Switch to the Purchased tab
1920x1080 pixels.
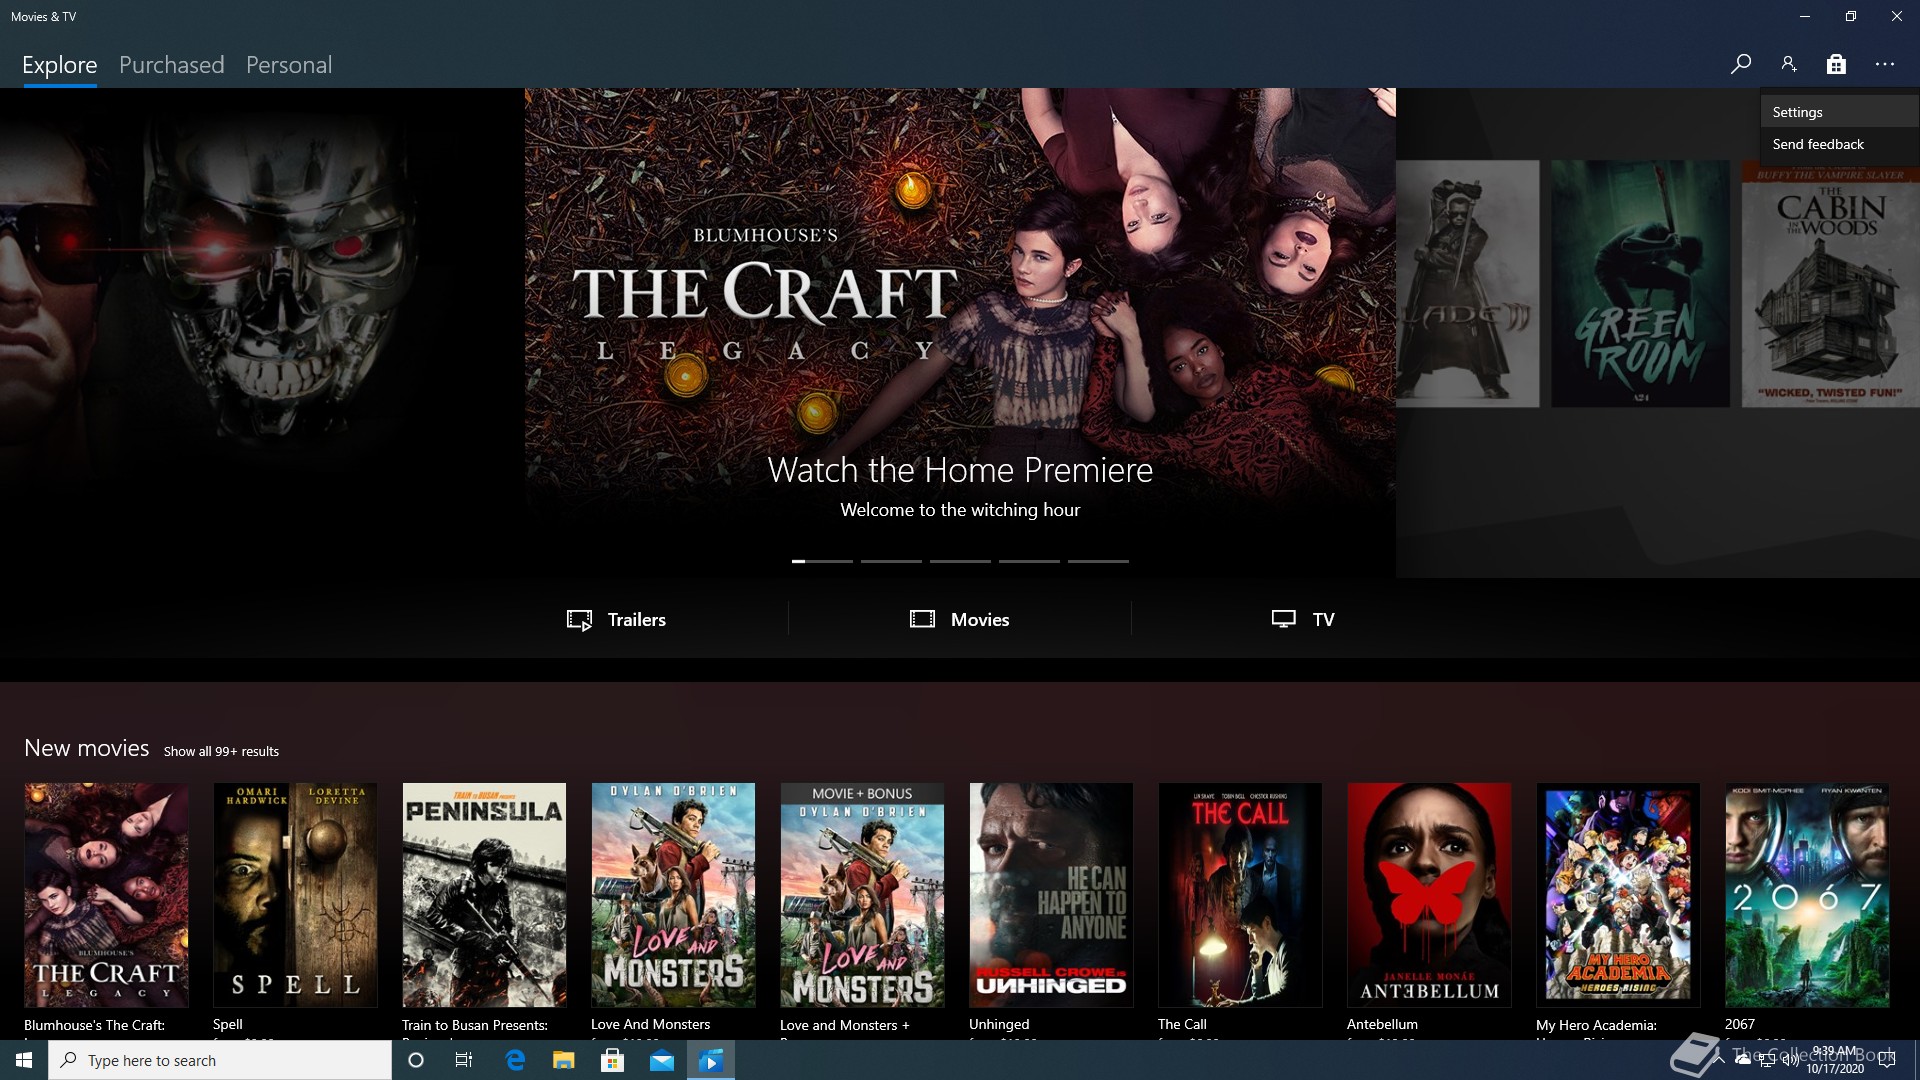click(x=172, y=65)
